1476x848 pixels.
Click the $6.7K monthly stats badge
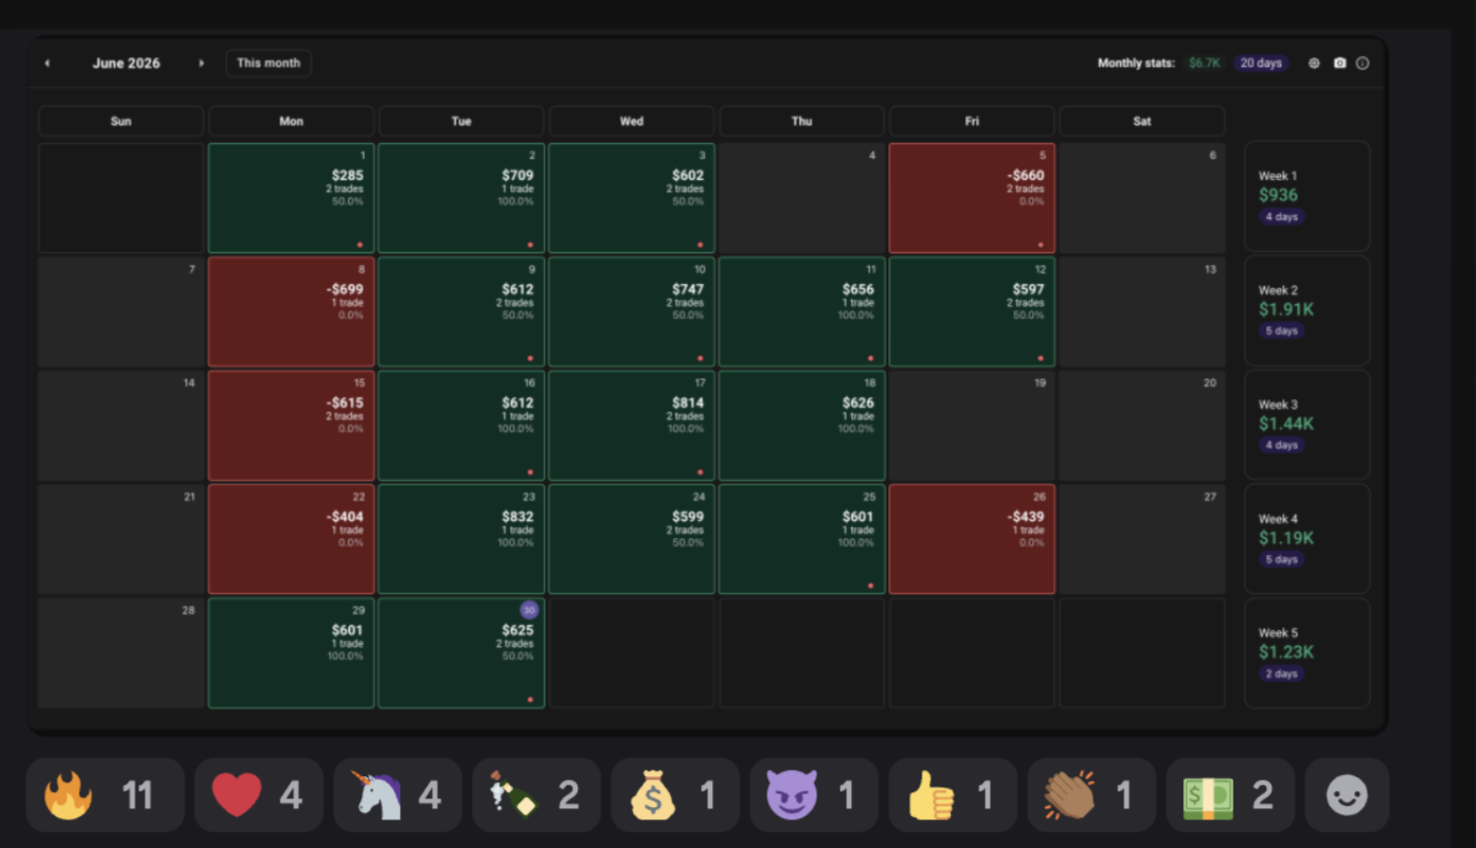click(x=1204, y=63)
